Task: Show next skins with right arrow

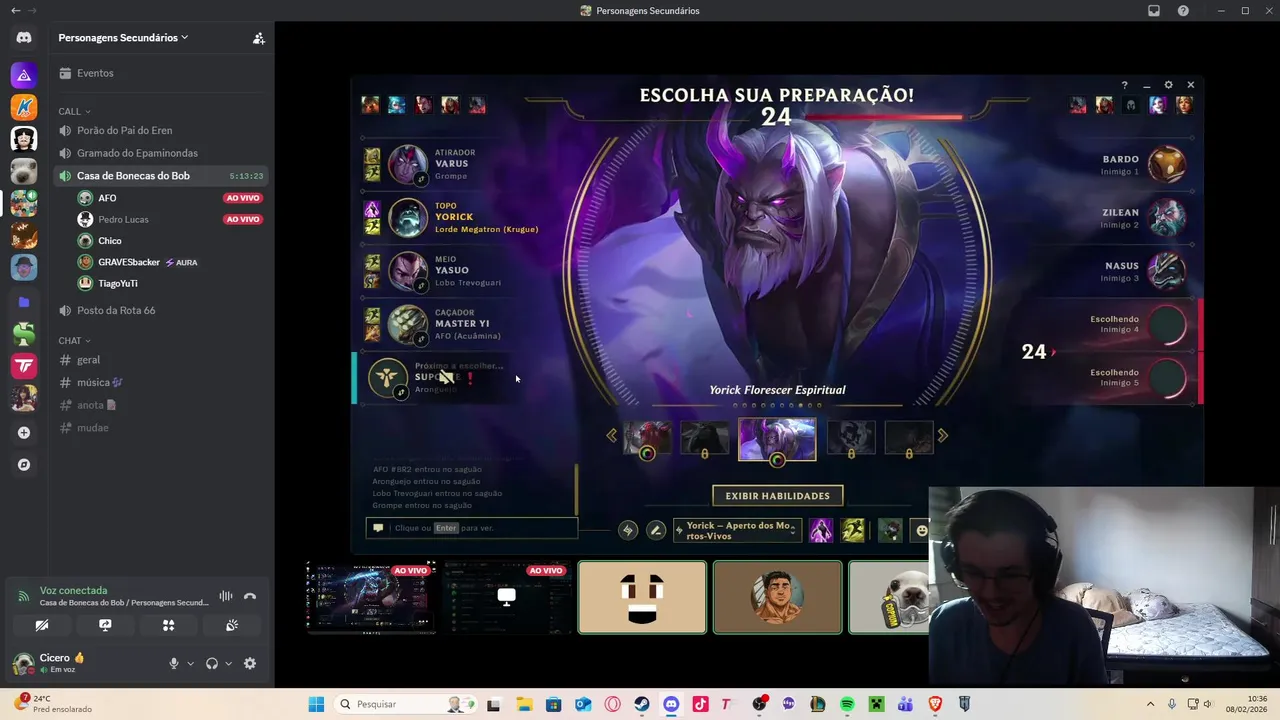Action: click(942, 436)
